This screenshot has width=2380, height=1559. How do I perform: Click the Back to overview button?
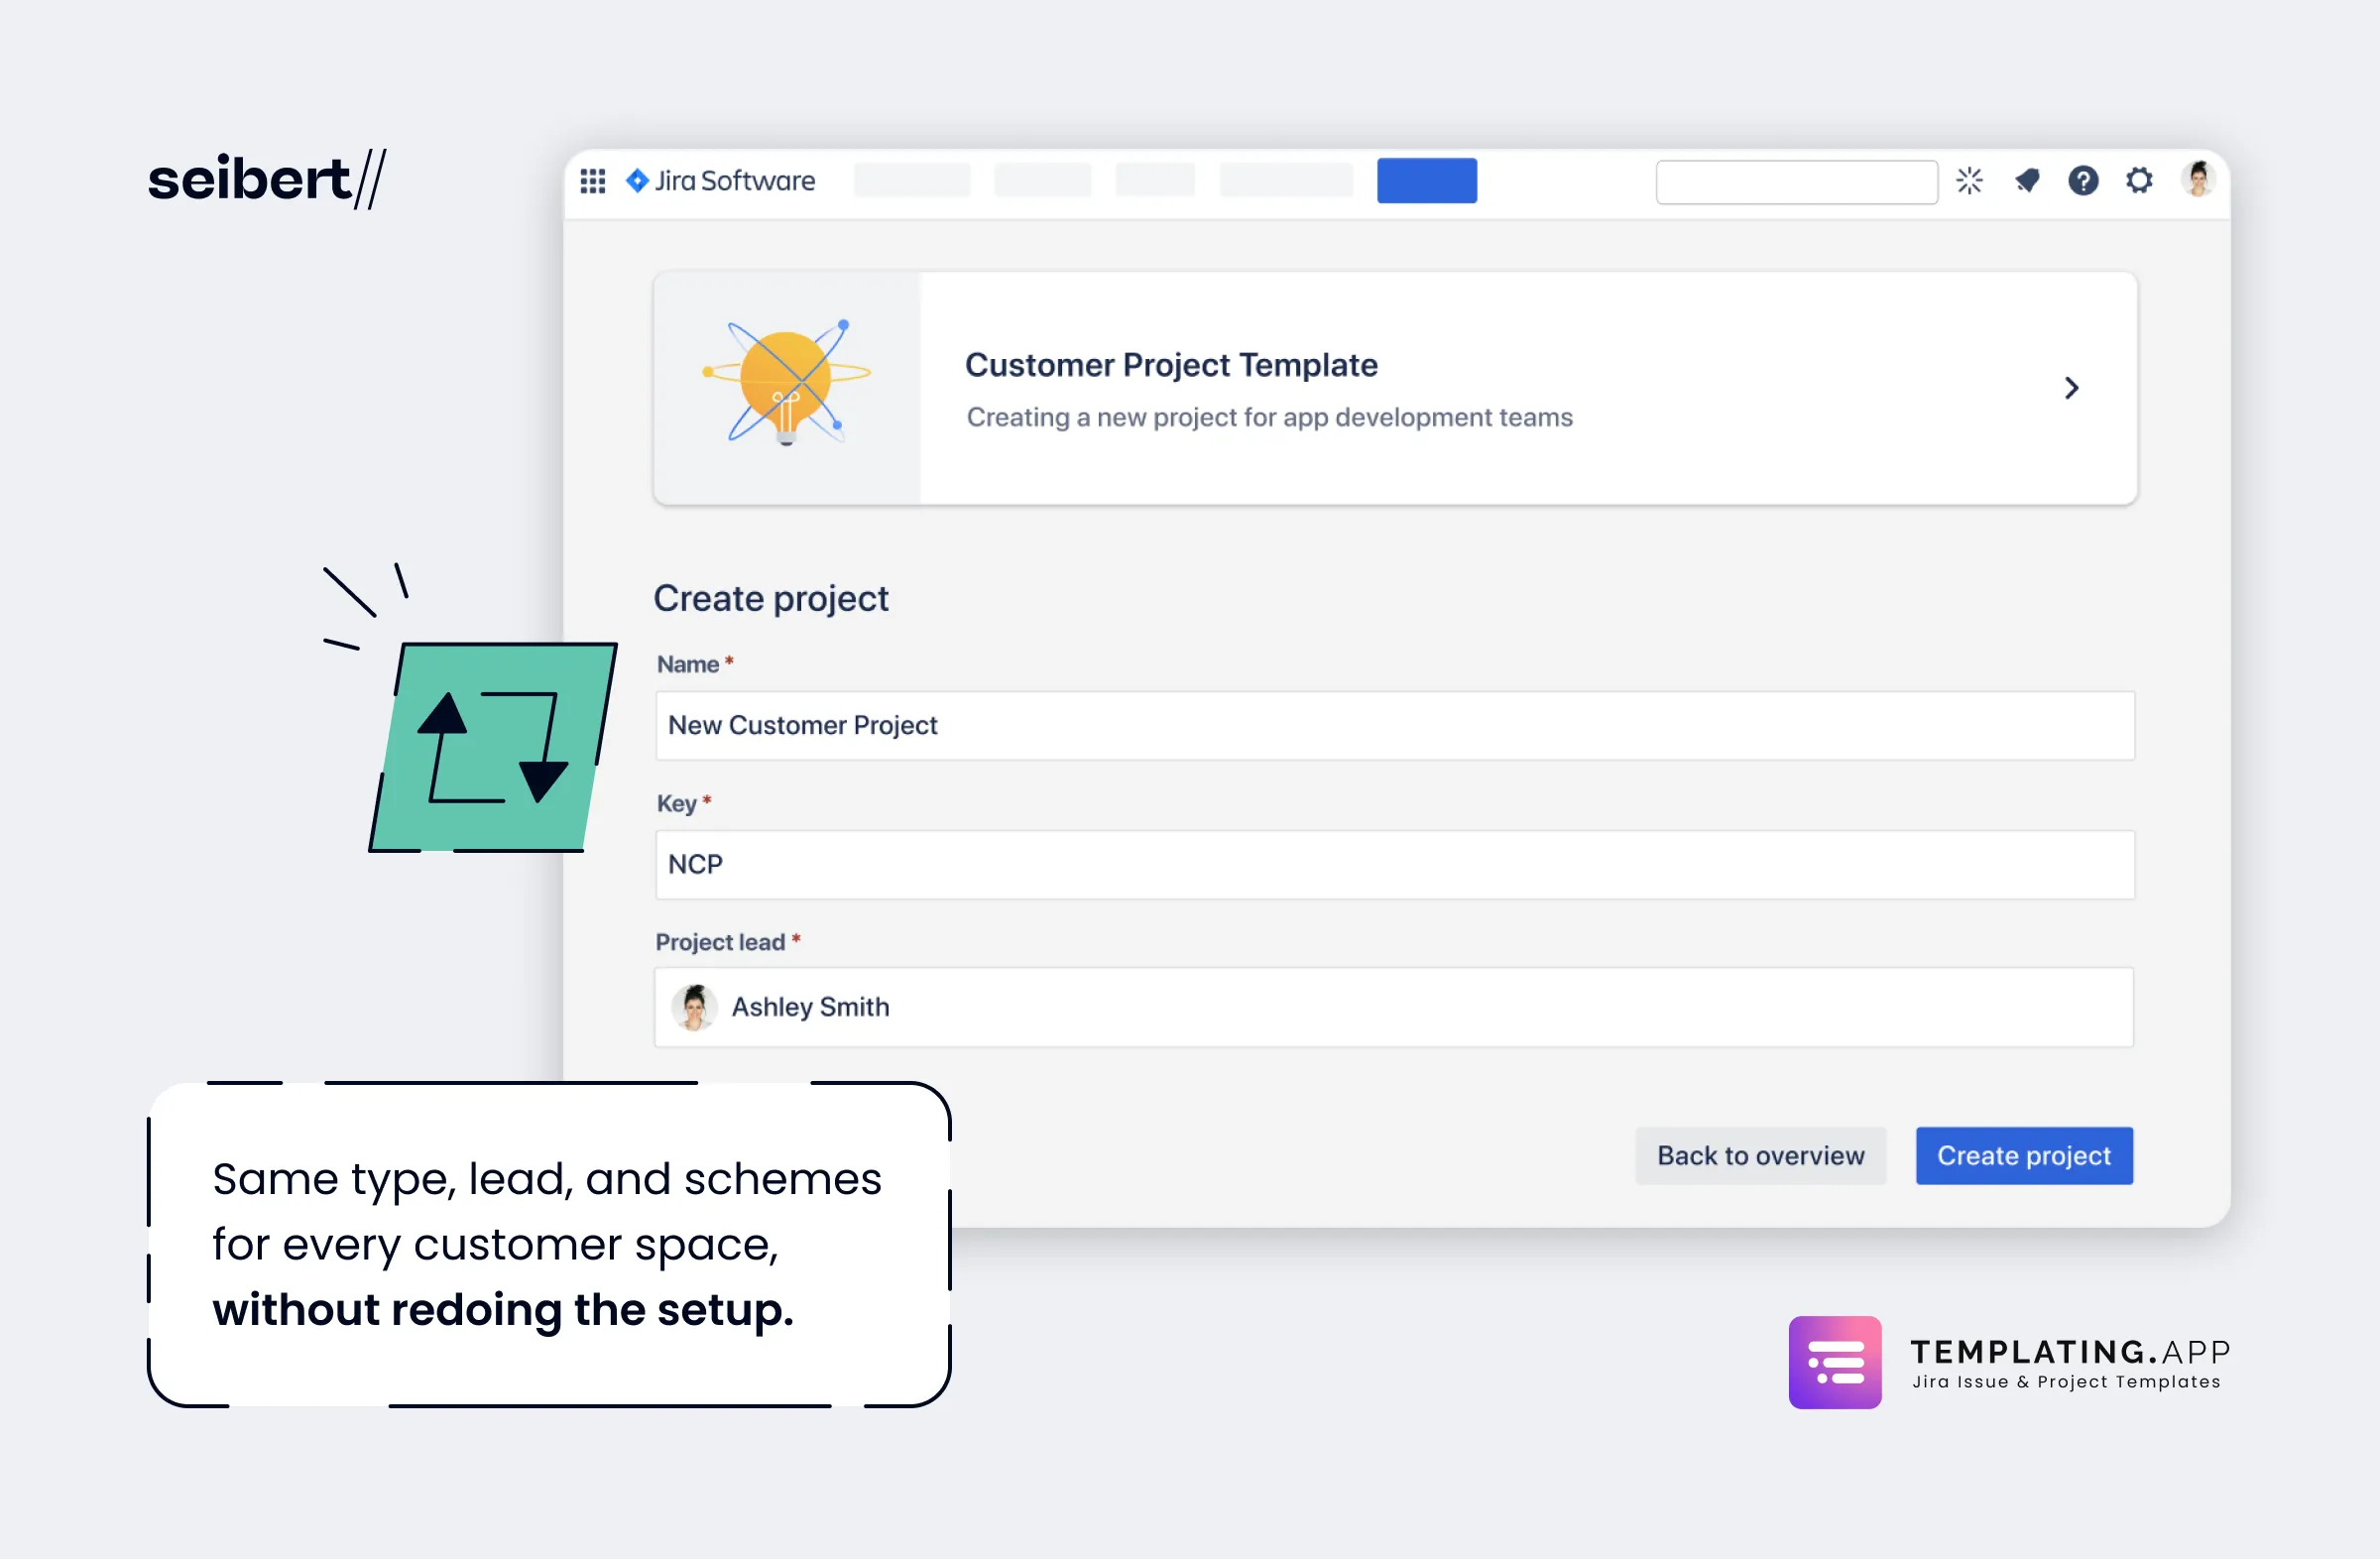[1760, 1156]
